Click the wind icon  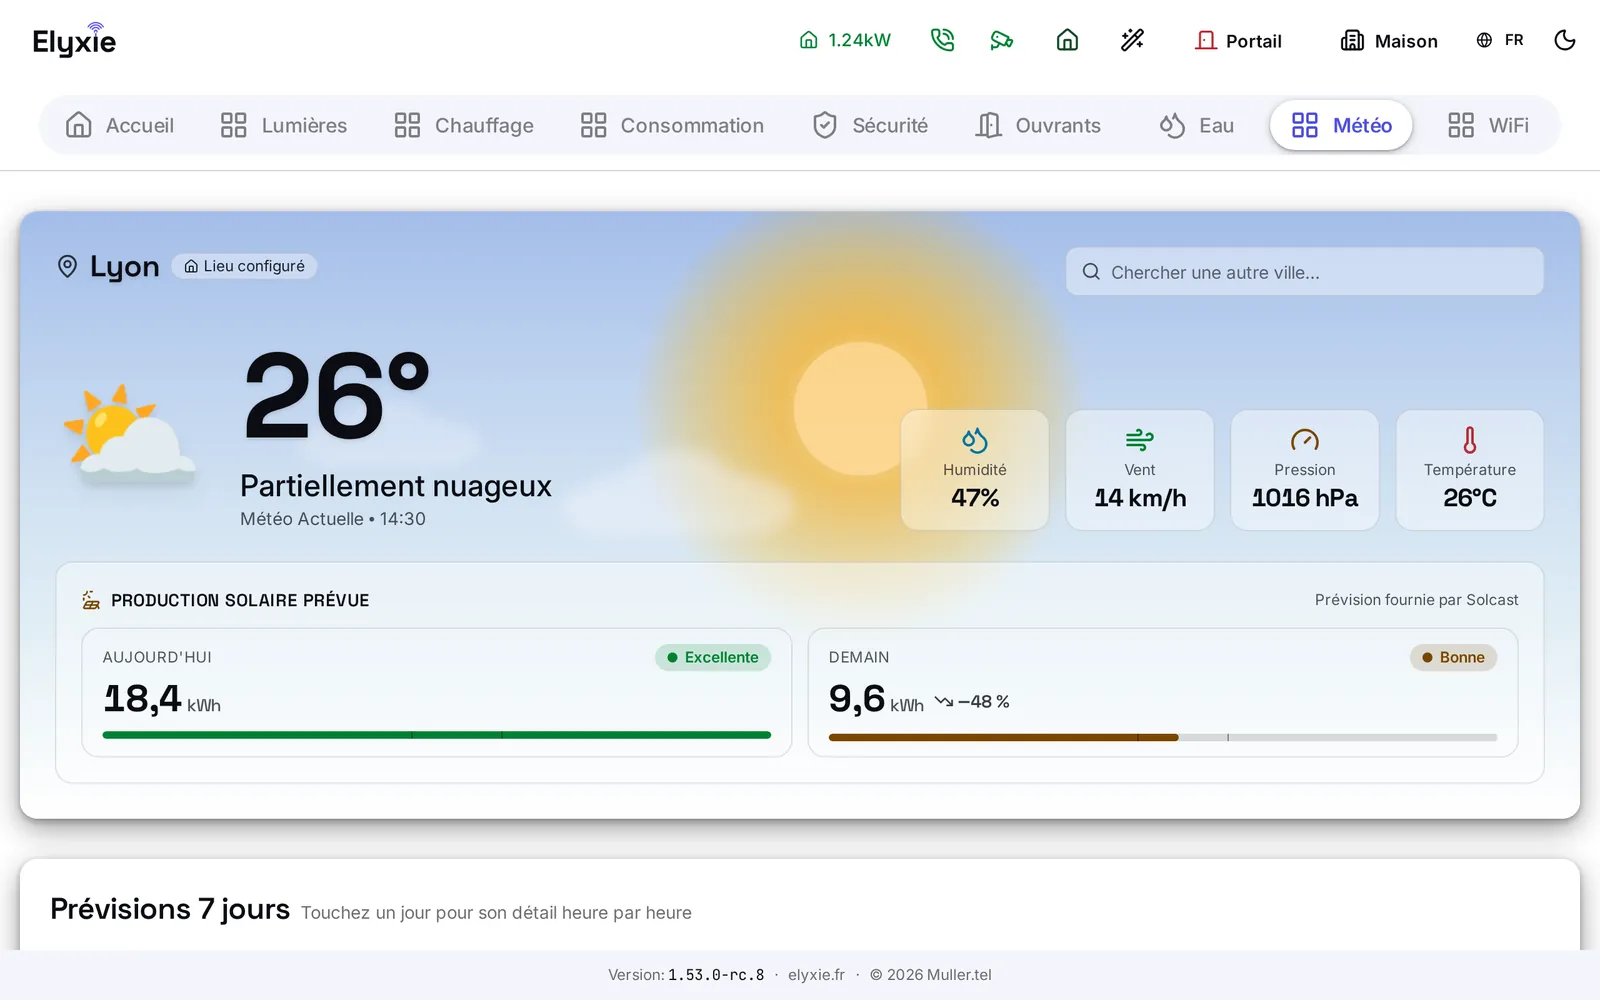point(1140,440)
